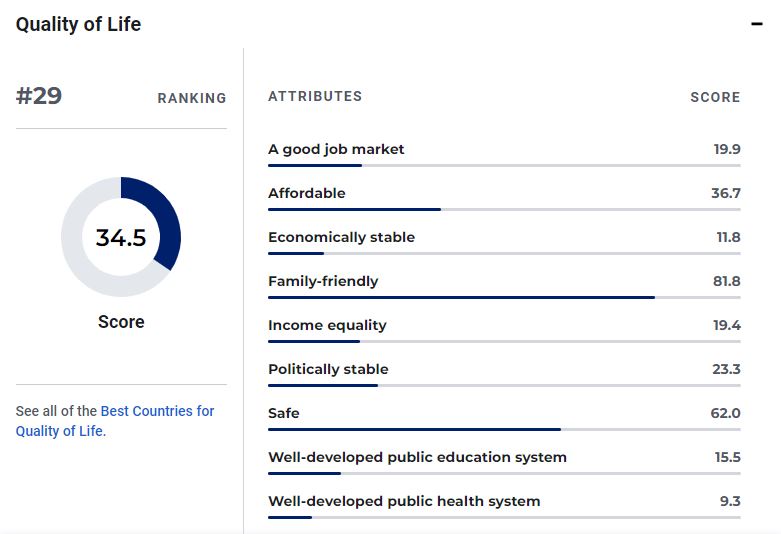Click the 81.8 Family-friendly score value

(727, 281)
